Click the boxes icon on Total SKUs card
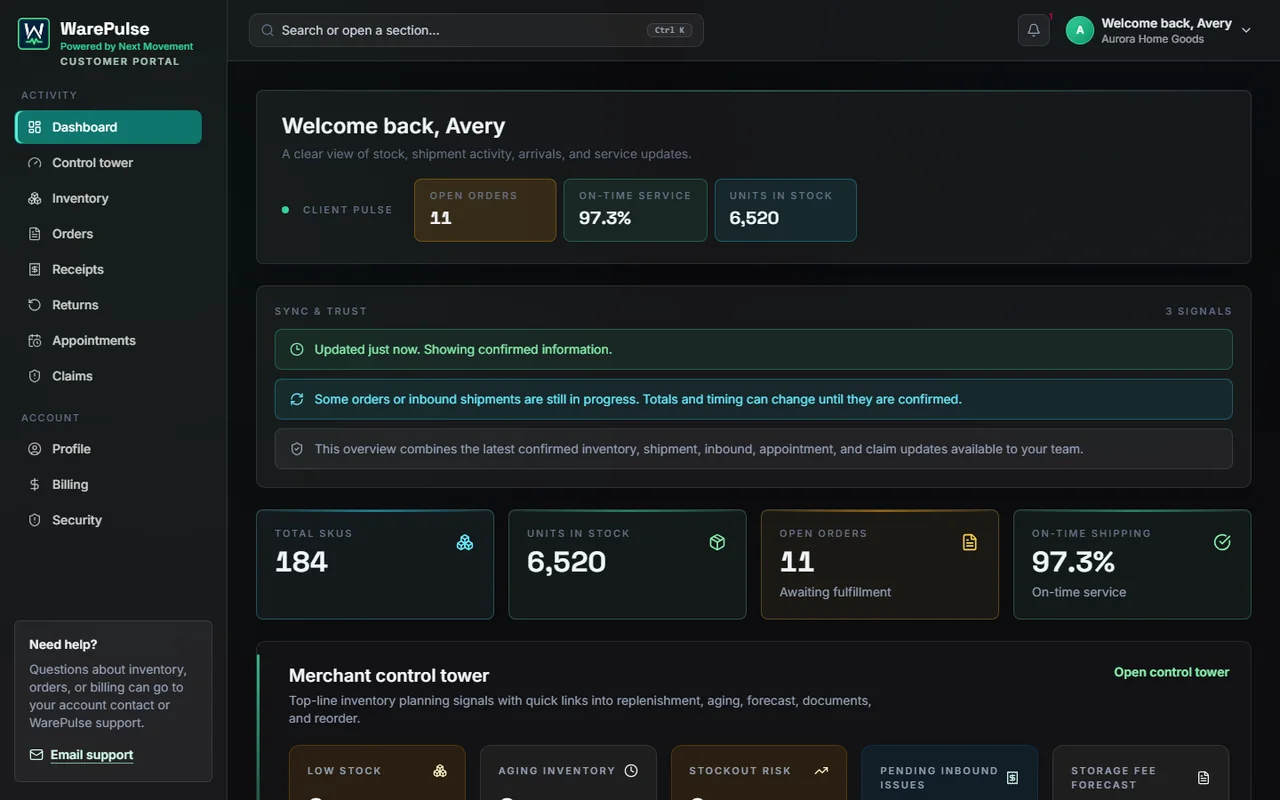Screen dimensions: 1280x800 point(465,542)
